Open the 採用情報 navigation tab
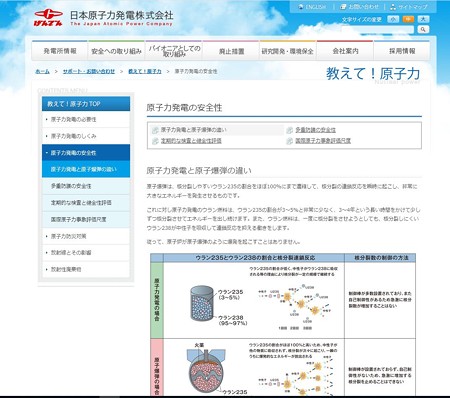 click(402, 51)
